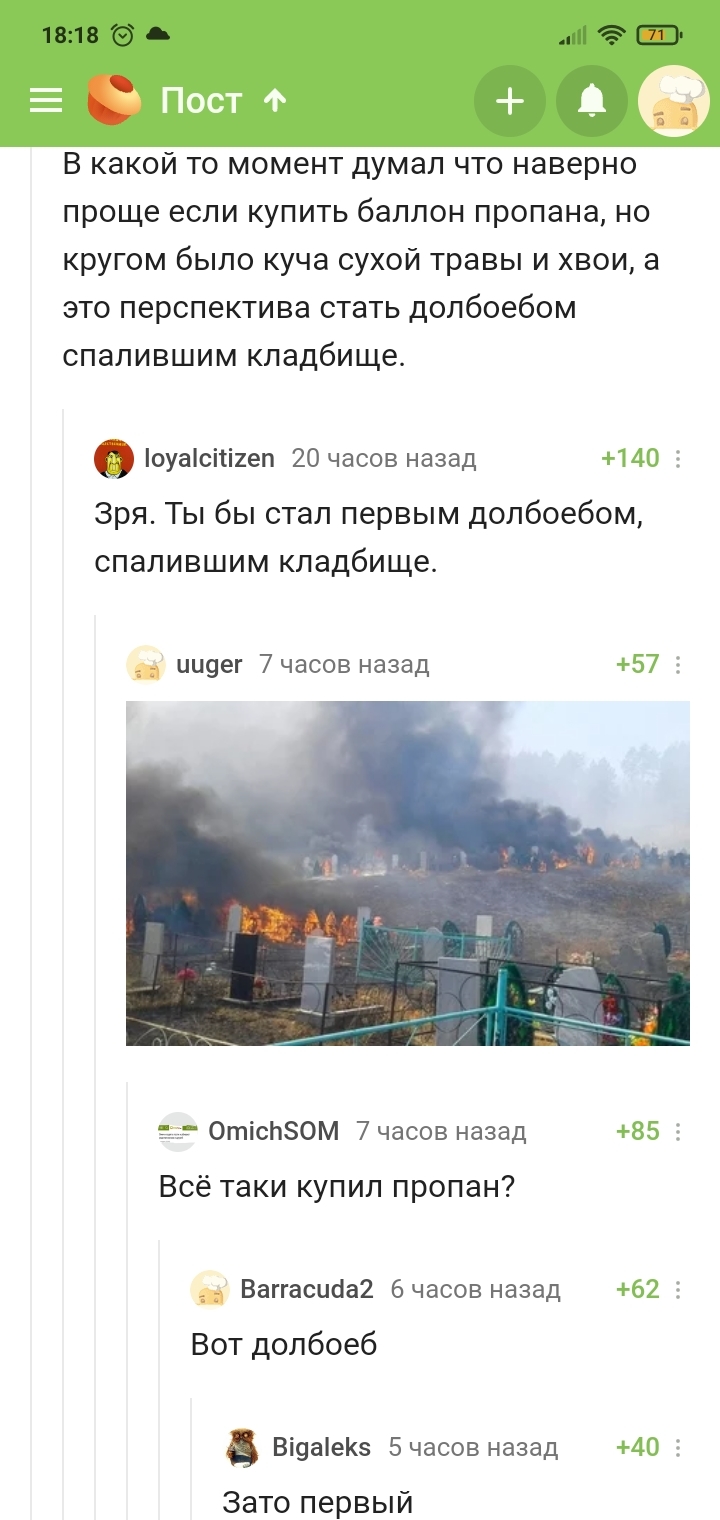
Task: Open notifications bell
Action: click(x=592, y=101)
